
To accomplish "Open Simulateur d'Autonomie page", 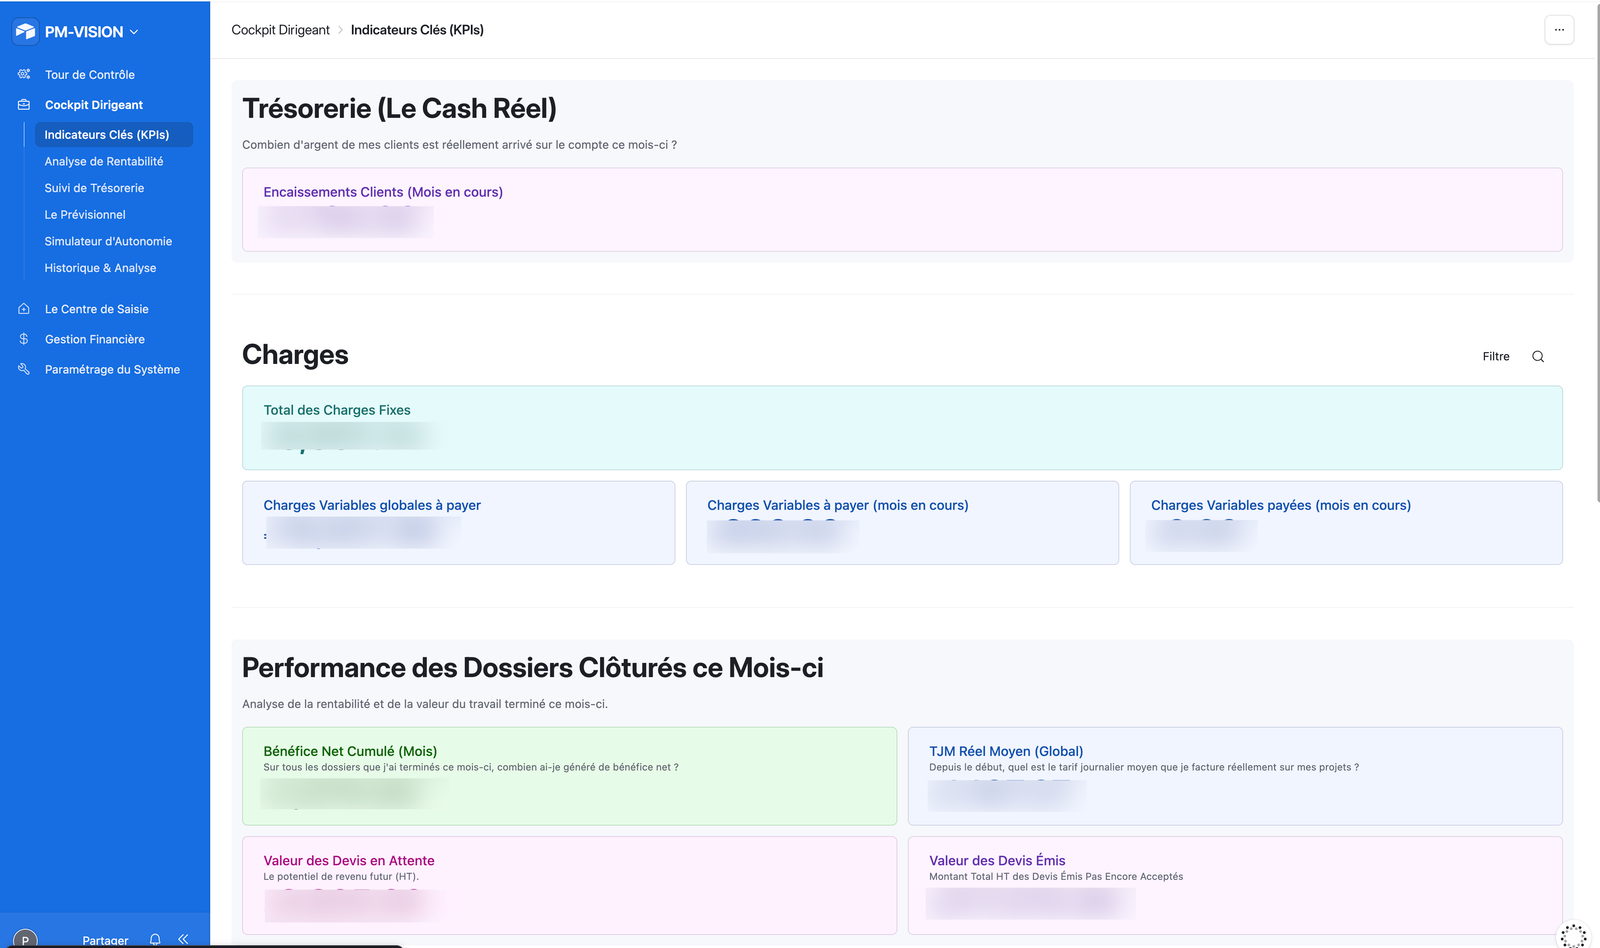I will point(108,241).
